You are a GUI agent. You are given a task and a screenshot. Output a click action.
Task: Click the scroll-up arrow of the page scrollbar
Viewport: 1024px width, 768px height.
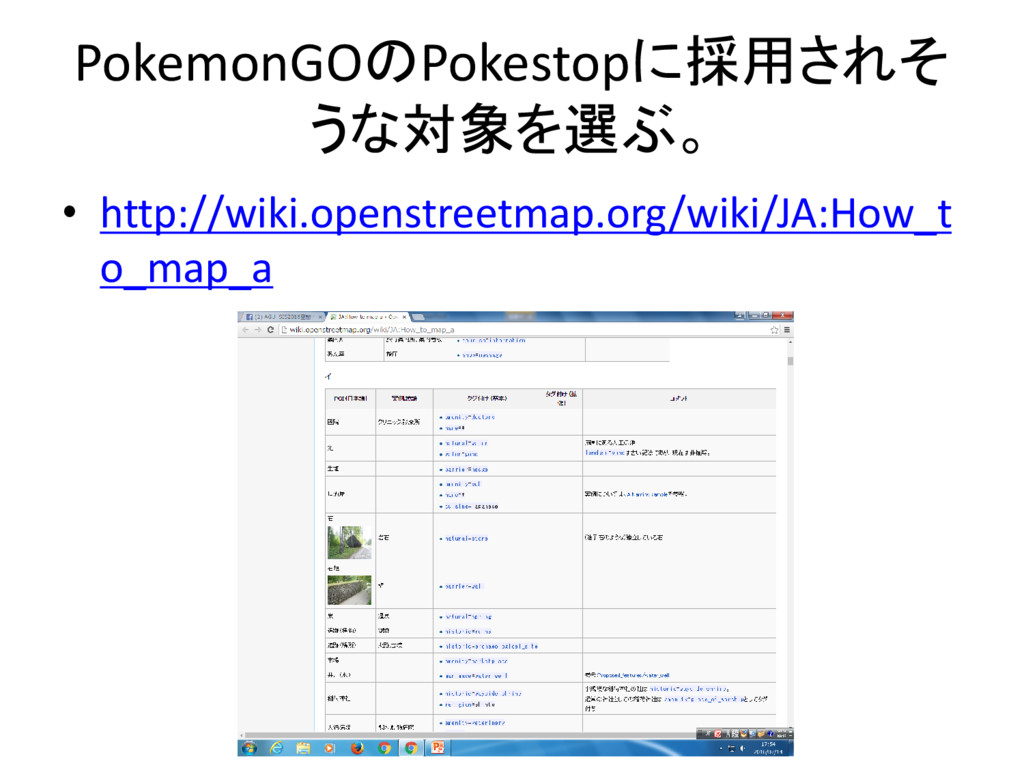click(790, 342)
